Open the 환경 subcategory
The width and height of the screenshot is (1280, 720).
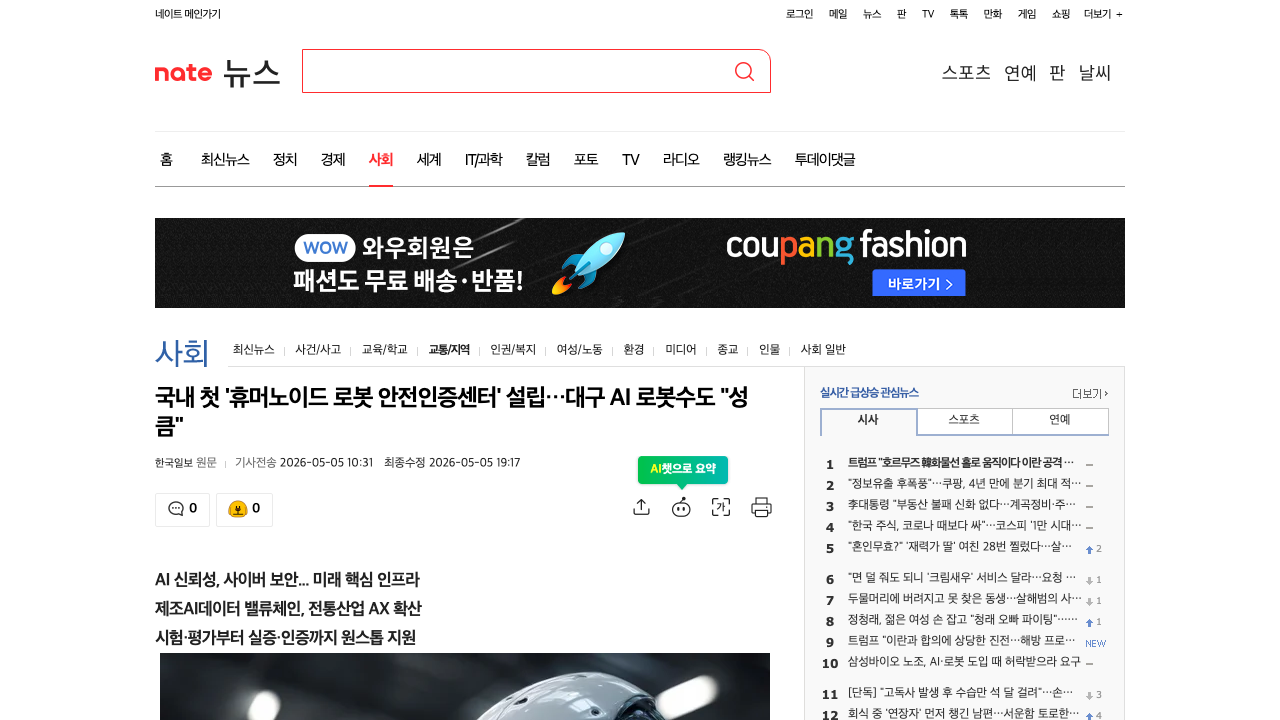click(634, 349)
